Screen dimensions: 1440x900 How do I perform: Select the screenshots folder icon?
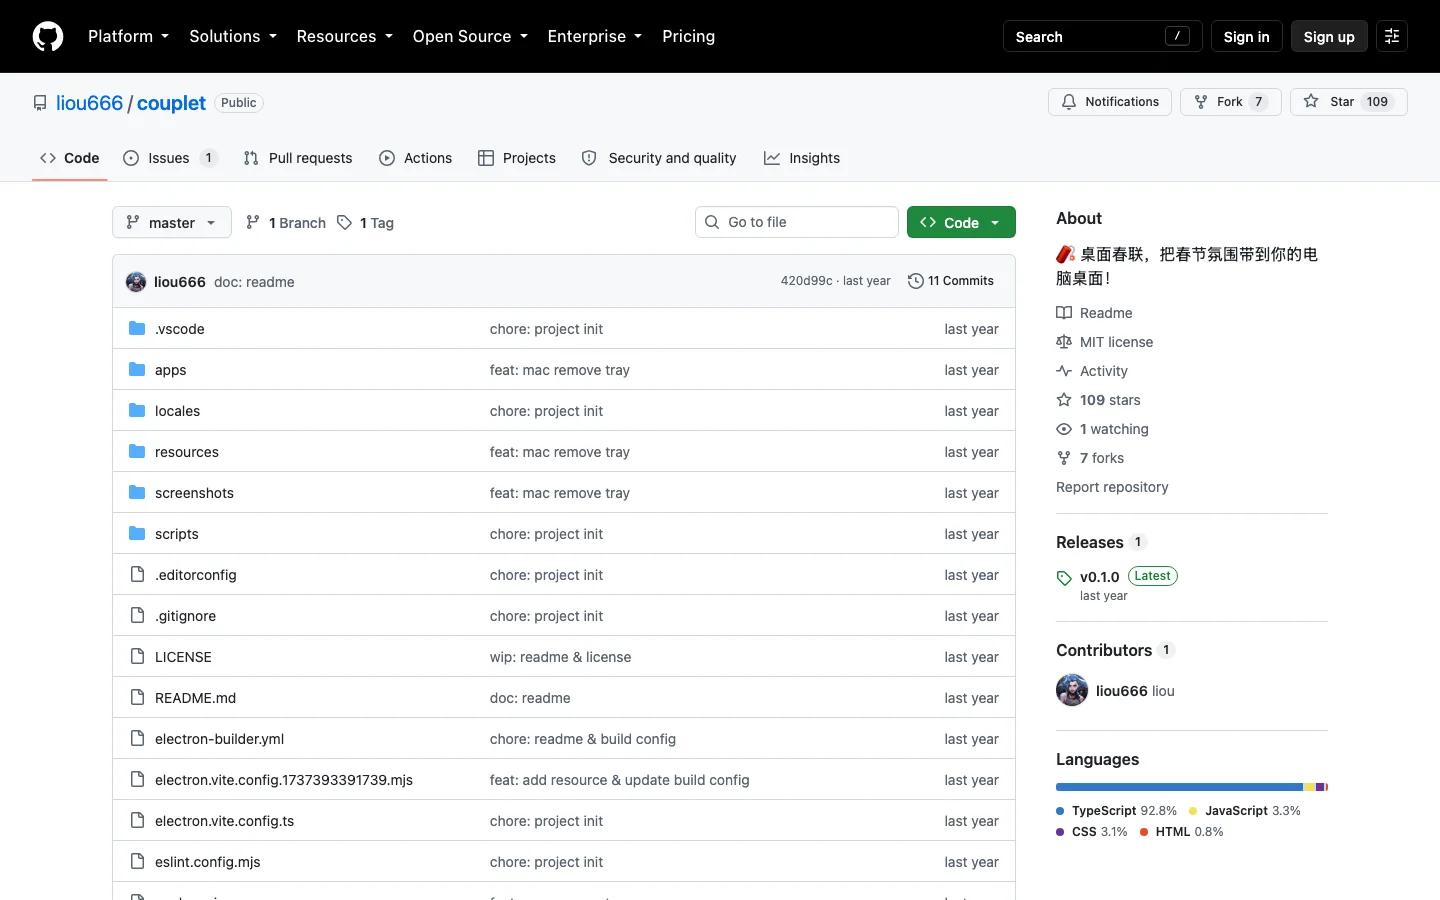tap(137, 493)
